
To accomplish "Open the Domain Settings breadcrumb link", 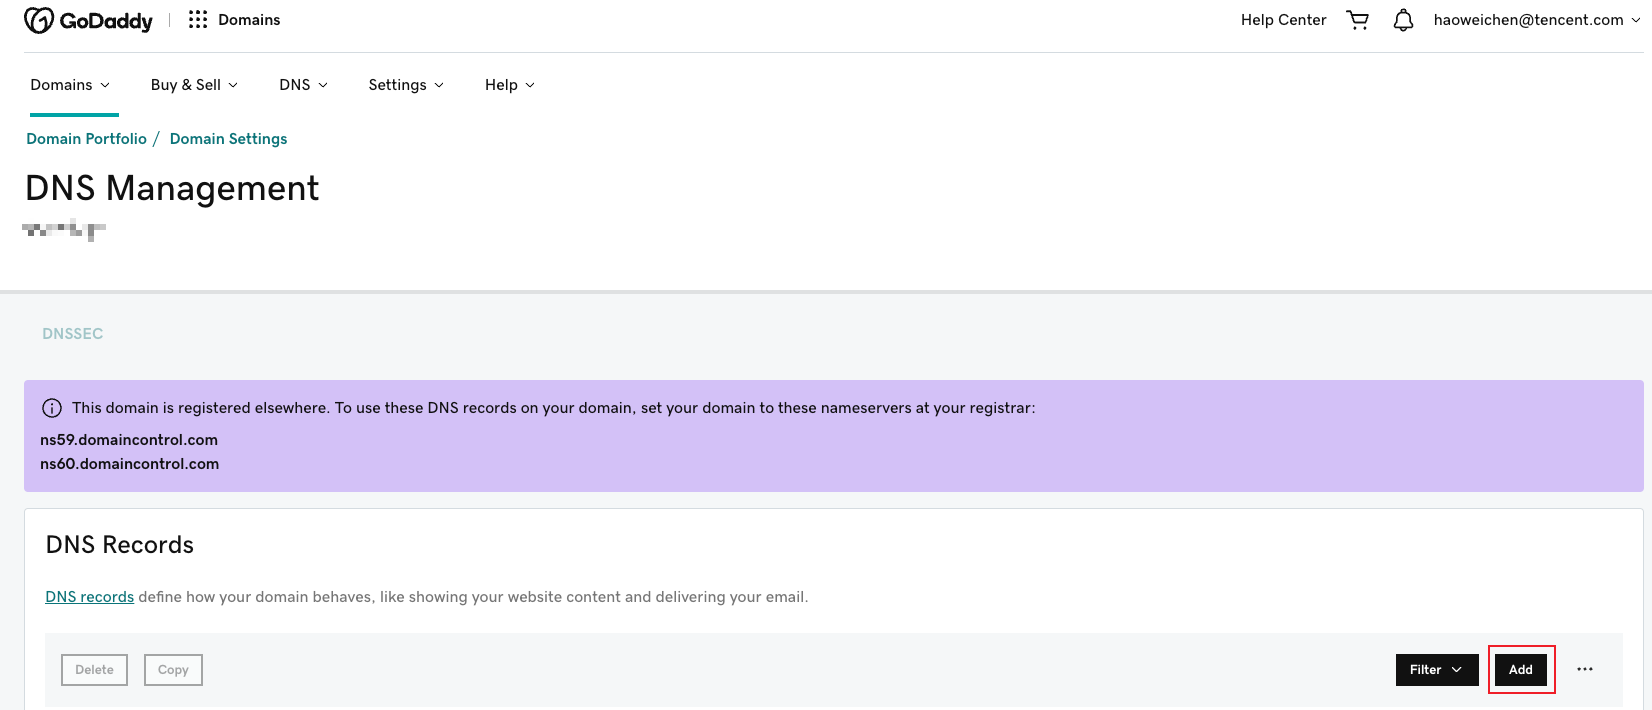I will tap(228, 139).
